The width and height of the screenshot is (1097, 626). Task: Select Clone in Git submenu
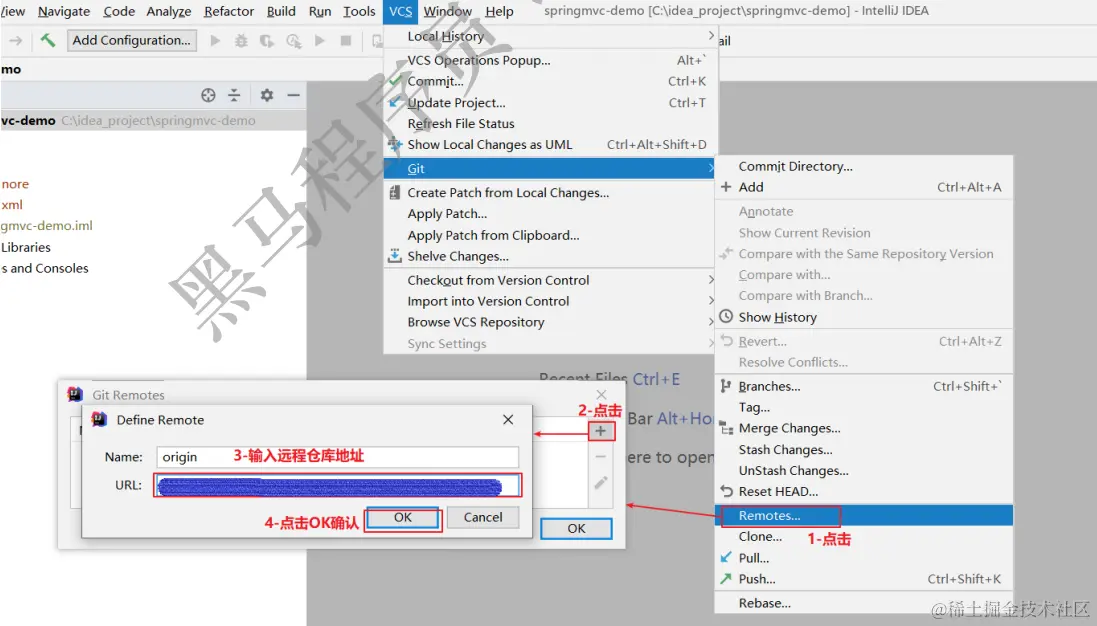(x=864, y=537)
